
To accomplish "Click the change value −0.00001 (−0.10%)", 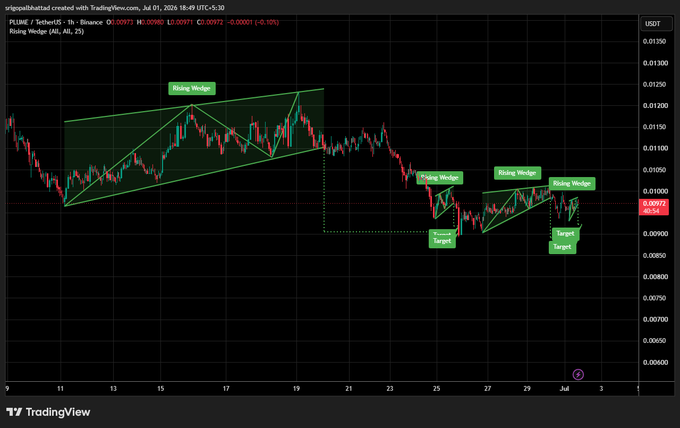I will tap(253, 22).
